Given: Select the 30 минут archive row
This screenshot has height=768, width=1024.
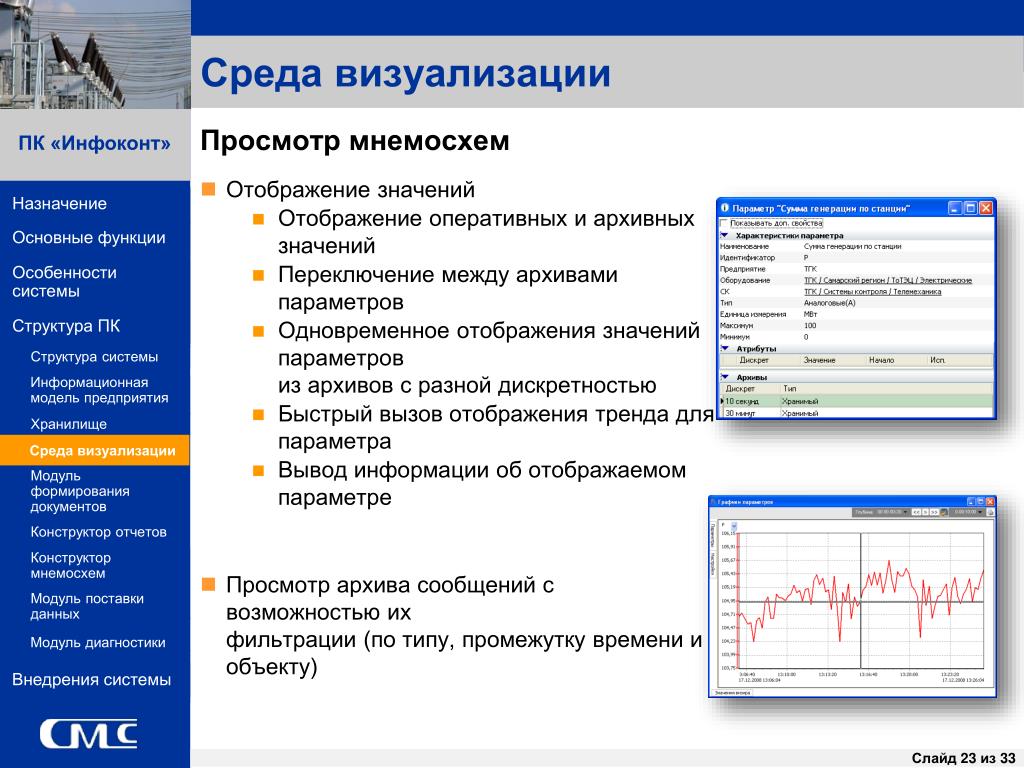Looking at the screenshot, I should pyautogui.click(x=857, y=413).
